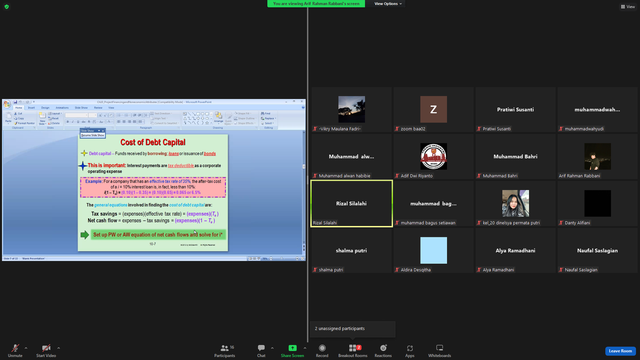The image size is (640, 360).
Task: Click the View layout button at the top right
Action: (628, 7)
